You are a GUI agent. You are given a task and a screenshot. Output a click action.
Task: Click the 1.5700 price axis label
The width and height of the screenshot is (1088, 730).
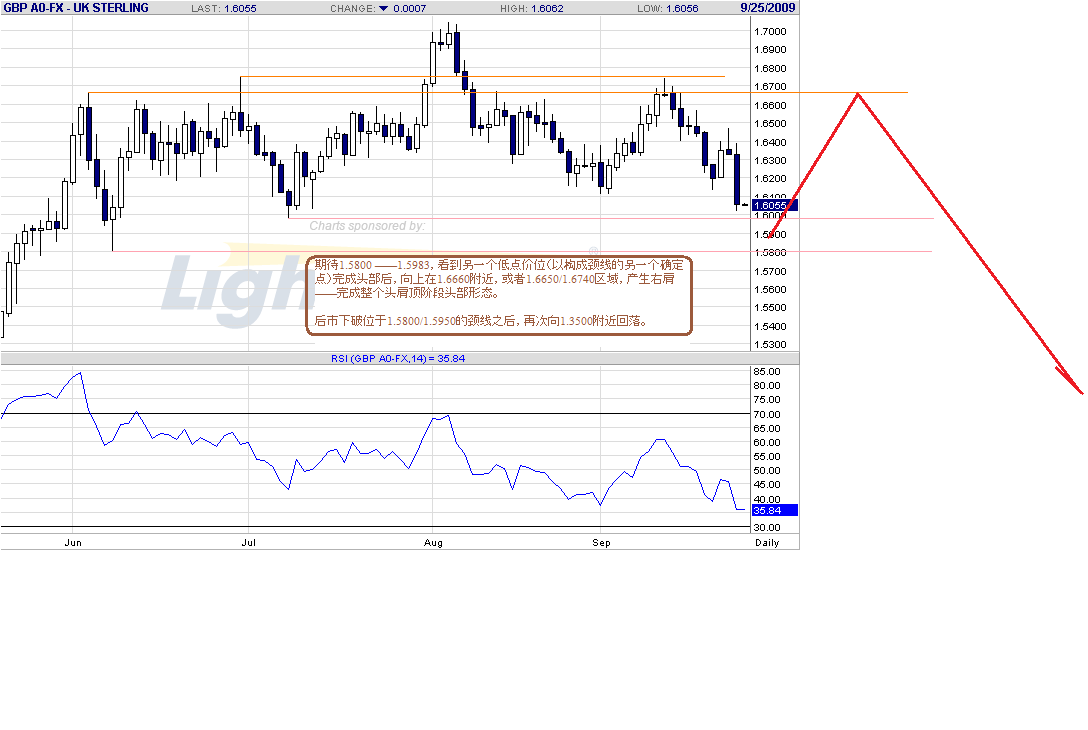click(x=770, y=271)
